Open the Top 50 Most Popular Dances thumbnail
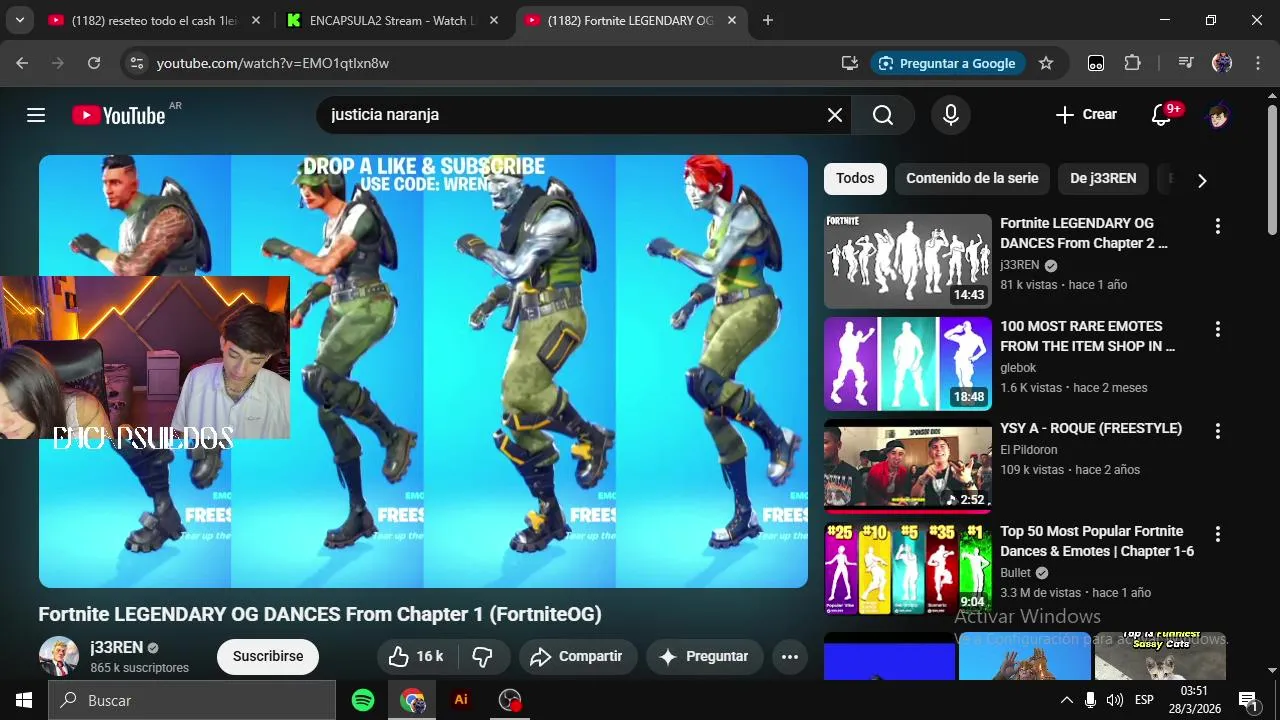The height and width of the screenshot is (720, 1280). coord(908,569)
